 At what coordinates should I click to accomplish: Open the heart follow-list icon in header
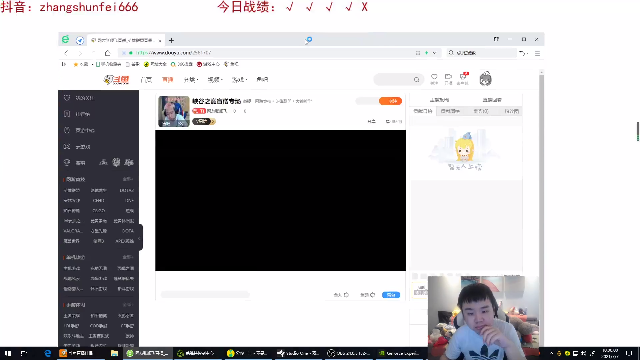click(434, 79)
